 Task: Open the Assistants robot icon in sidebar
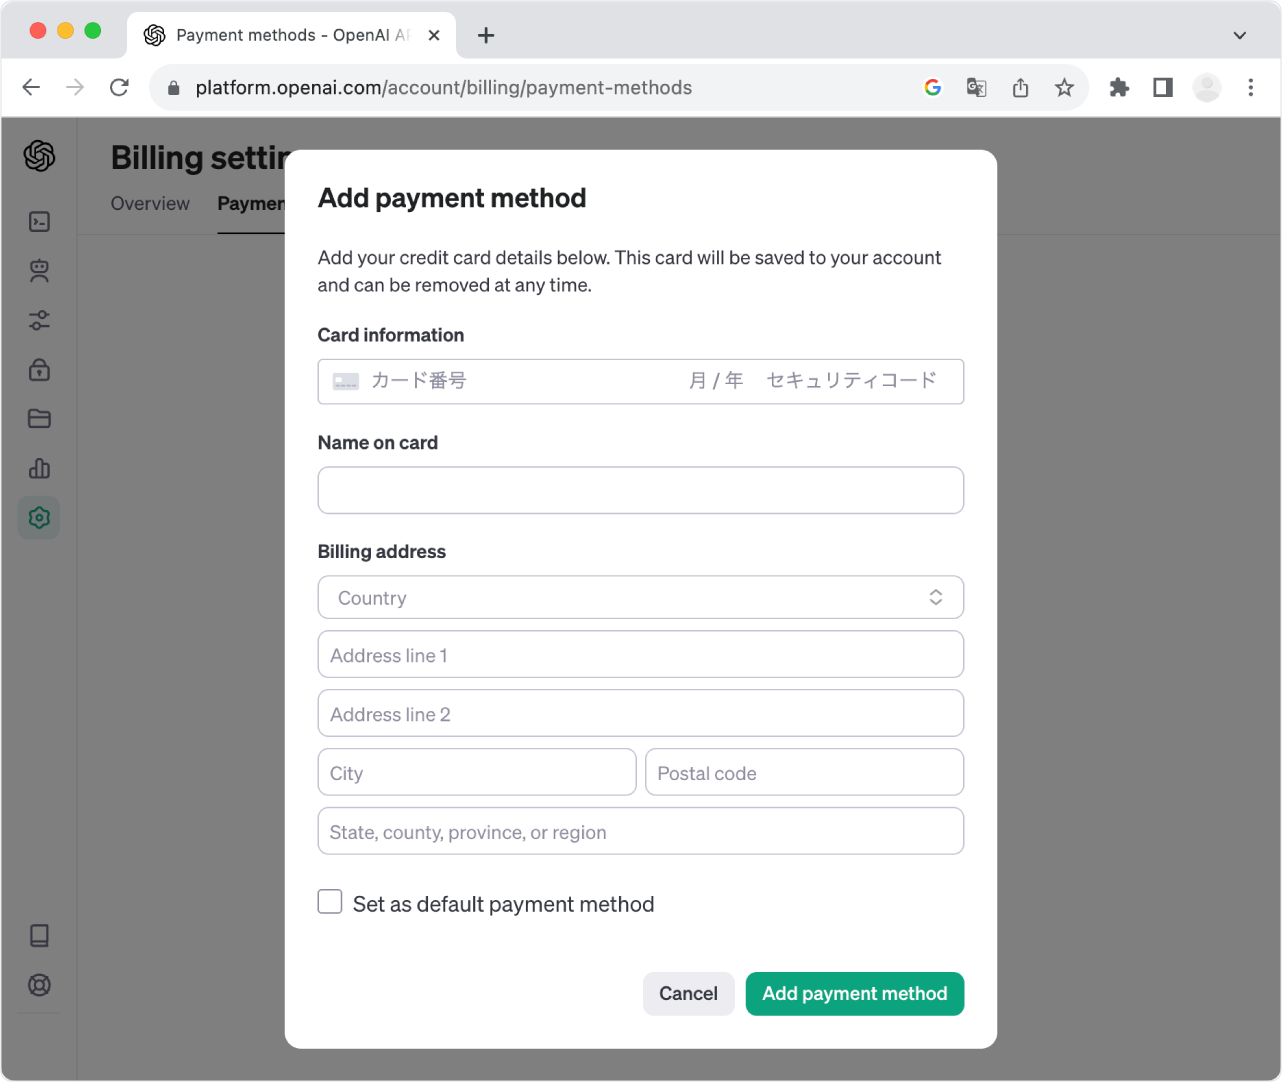[39, 271]
